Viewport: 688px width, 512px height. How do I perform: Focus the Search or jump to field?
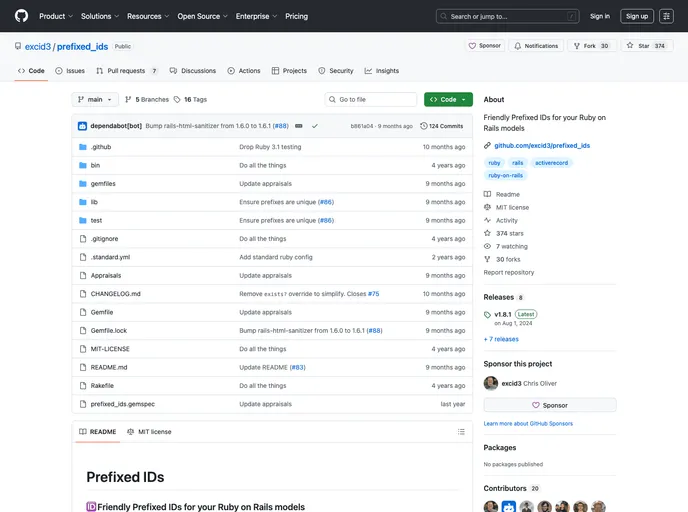click(508, 16)
